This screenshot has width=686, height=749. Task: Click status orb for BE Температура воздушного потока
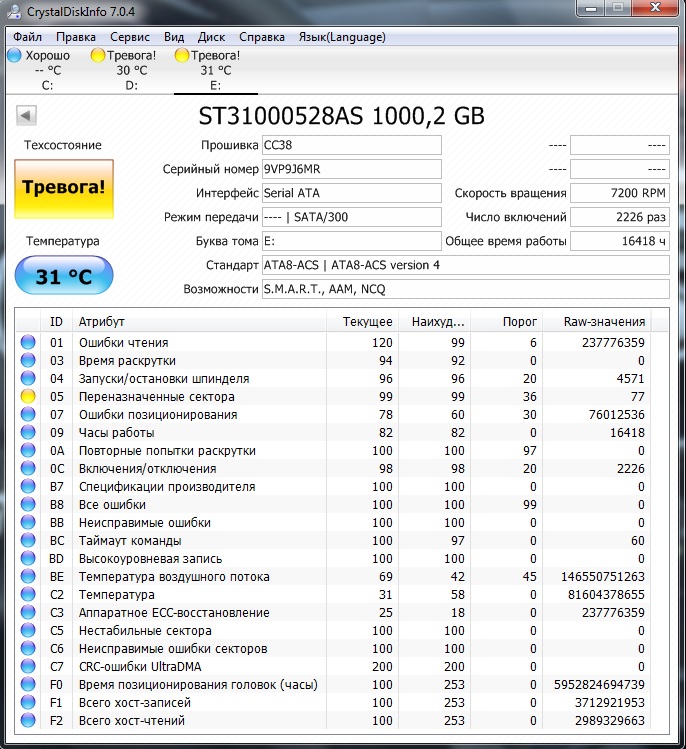coord(28,576)
